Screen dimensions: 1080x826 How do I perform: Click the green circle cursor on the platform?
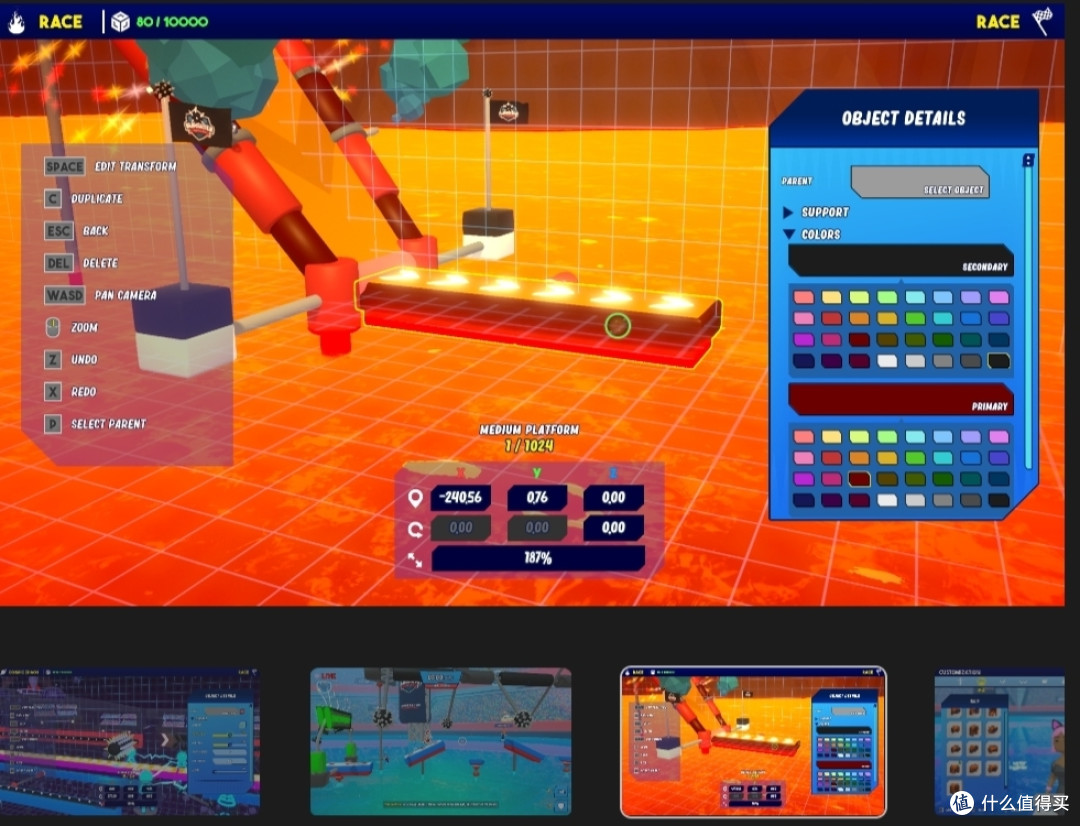618,325
